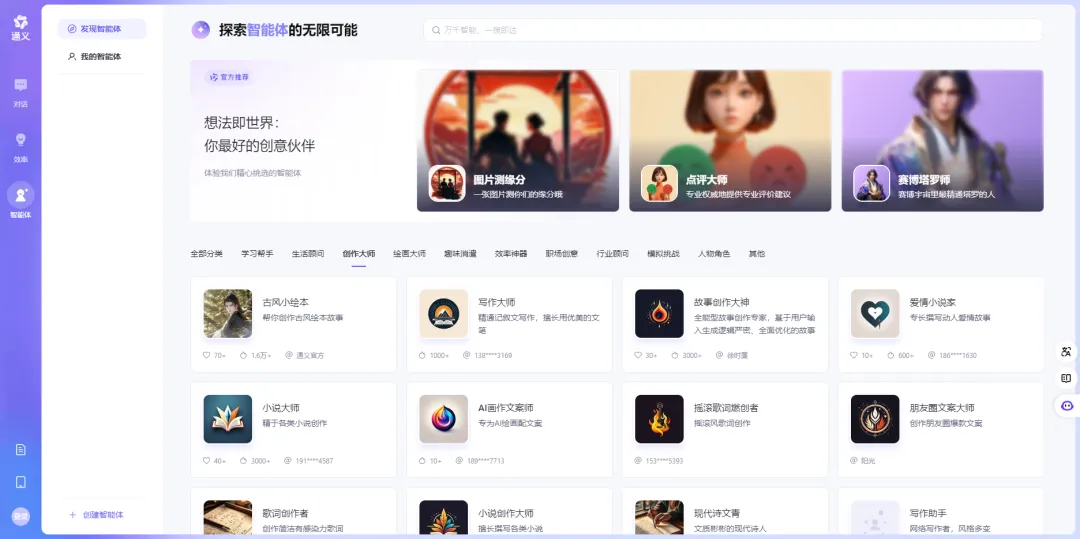Click the book icon on right edge

click(1067, 379)
